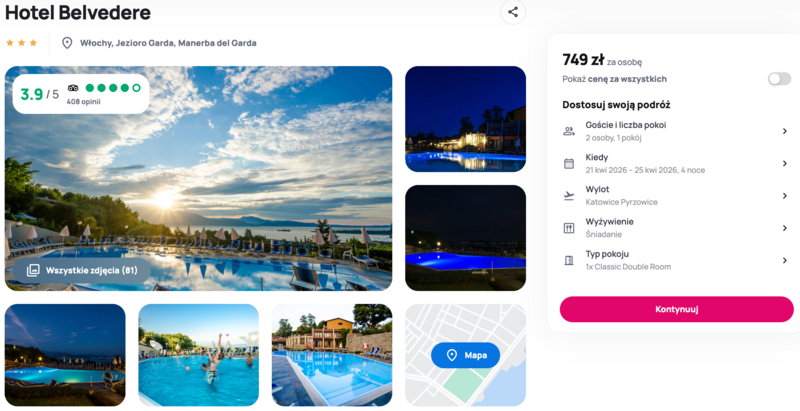
Task: Expand Goście i liczba pokoi chevron
Action: (x=785, y=131)
